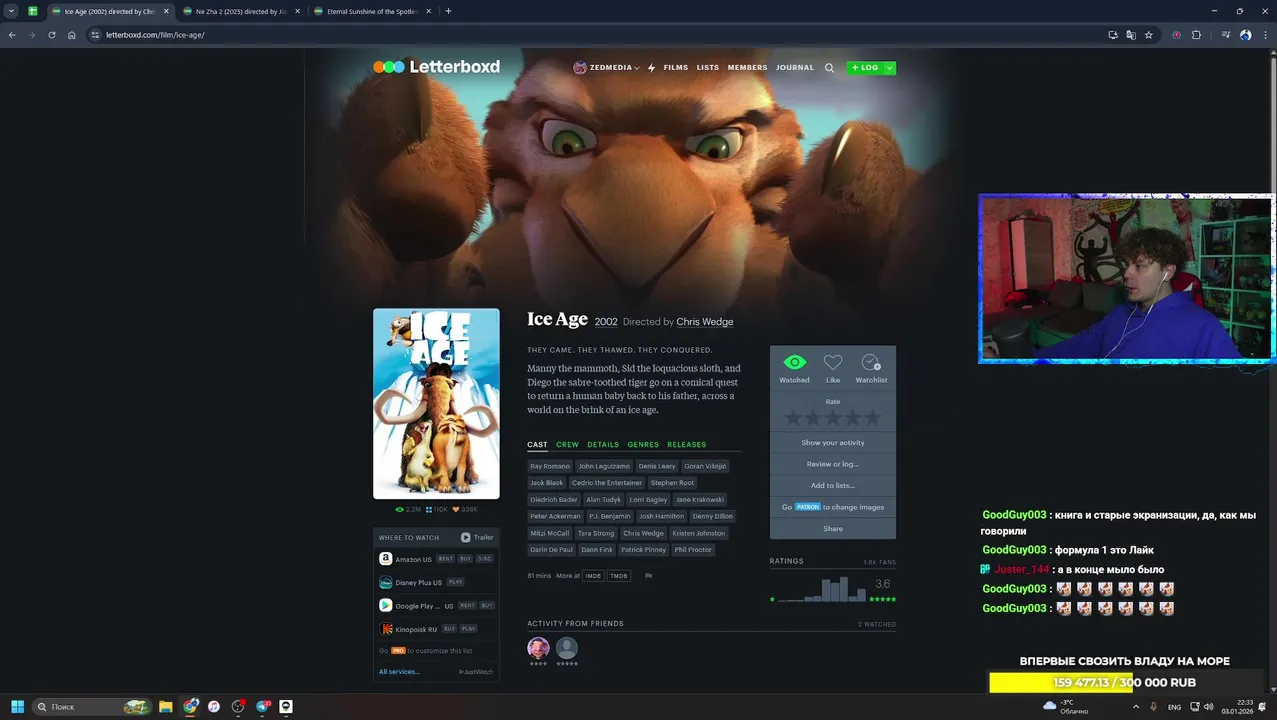Viewport: 1277px width, 720px height.
Task: Click the 2.2M watched count
Action: point(409,510)
